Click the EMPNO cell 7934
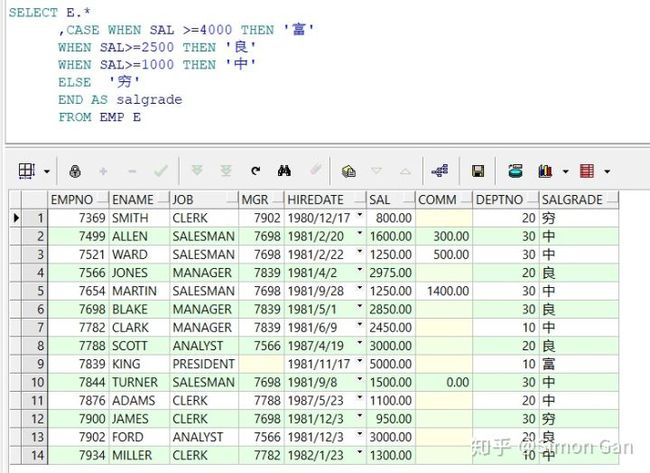 [78, 455]
